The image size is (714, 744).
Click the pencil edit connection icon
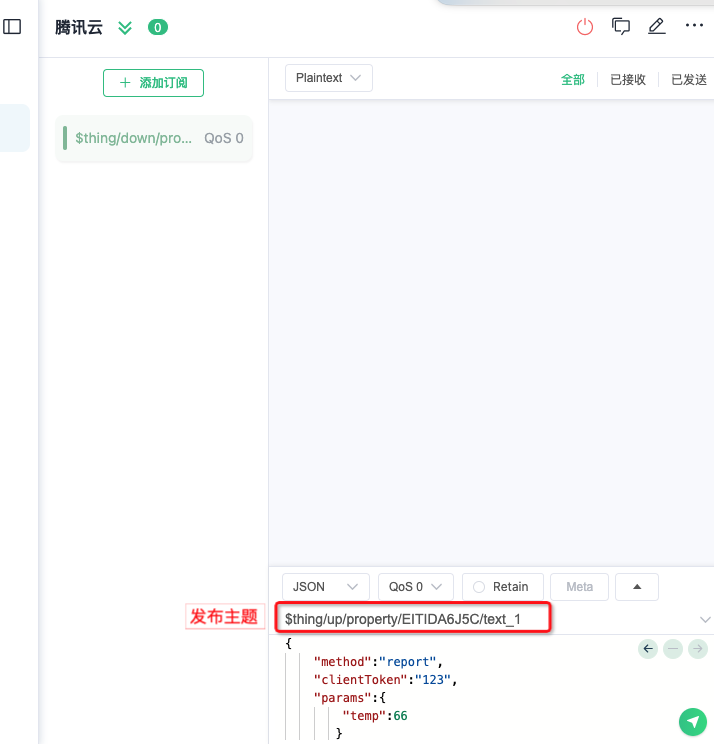click(x=656, y=27)
